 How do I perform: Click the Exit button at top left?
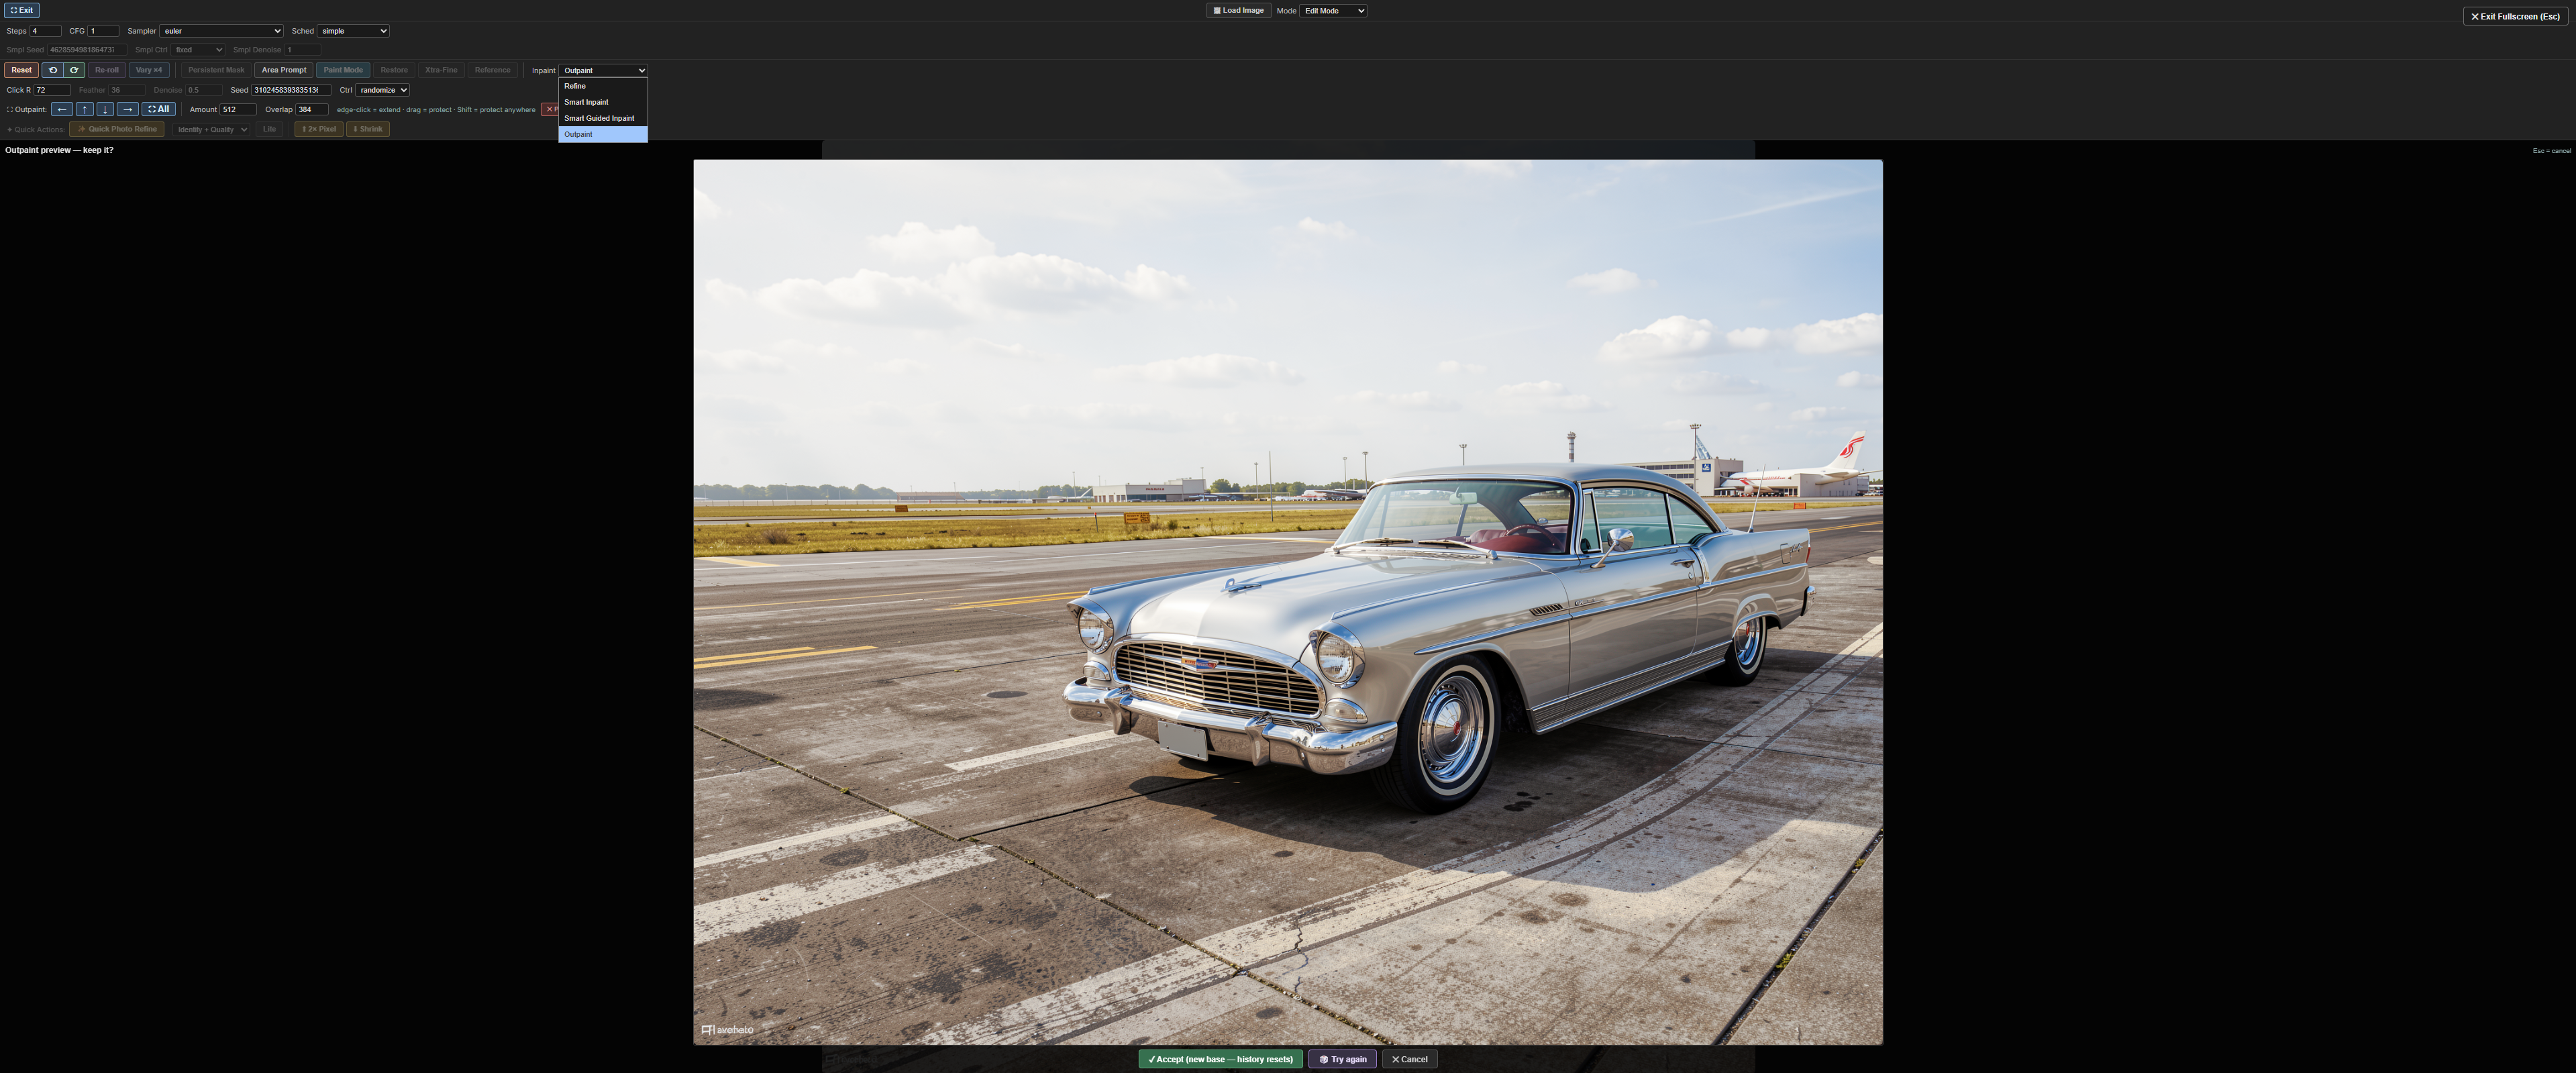pos(21,10)
